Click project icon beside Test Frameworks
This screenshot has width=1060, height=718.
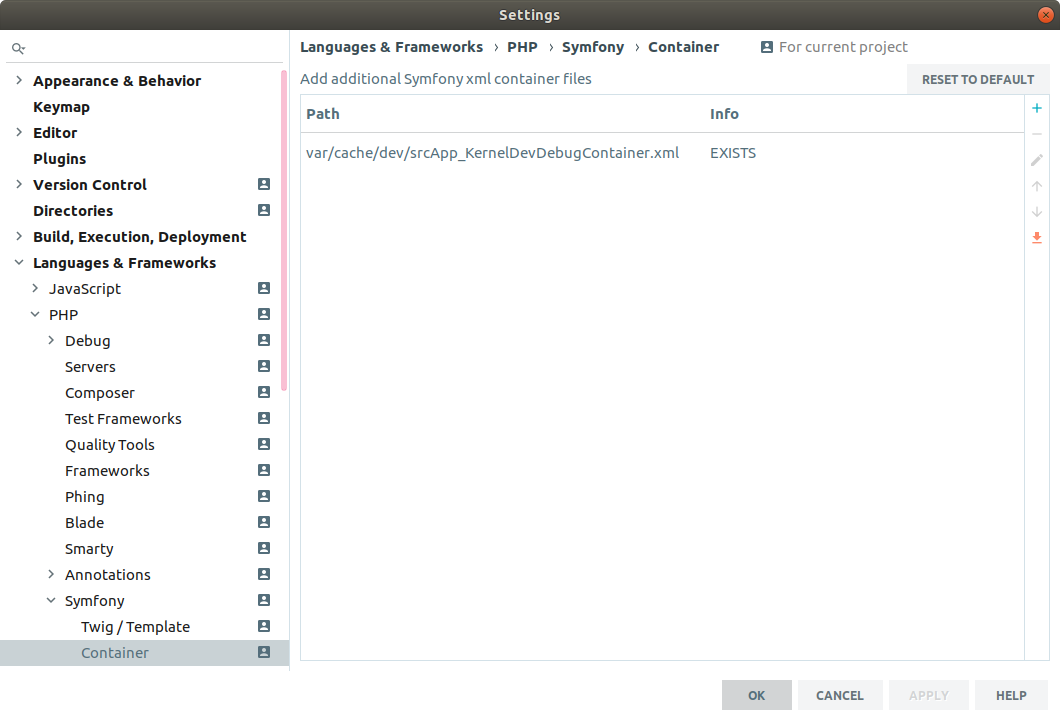click(x=264, y=418)
